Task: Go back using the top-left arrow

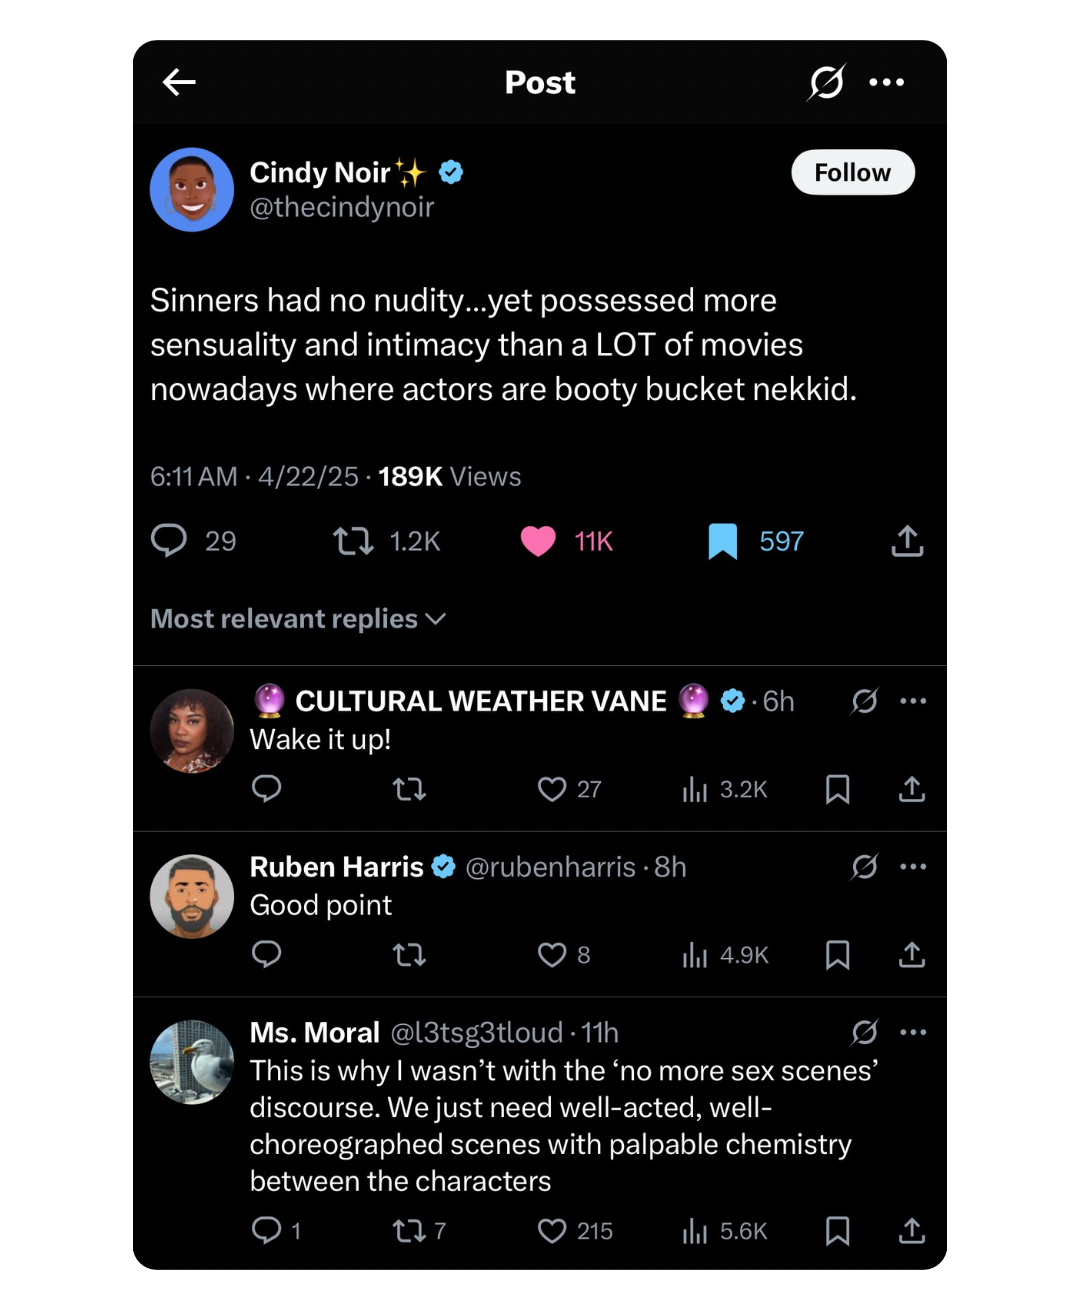Action: (x=179, y=82)
